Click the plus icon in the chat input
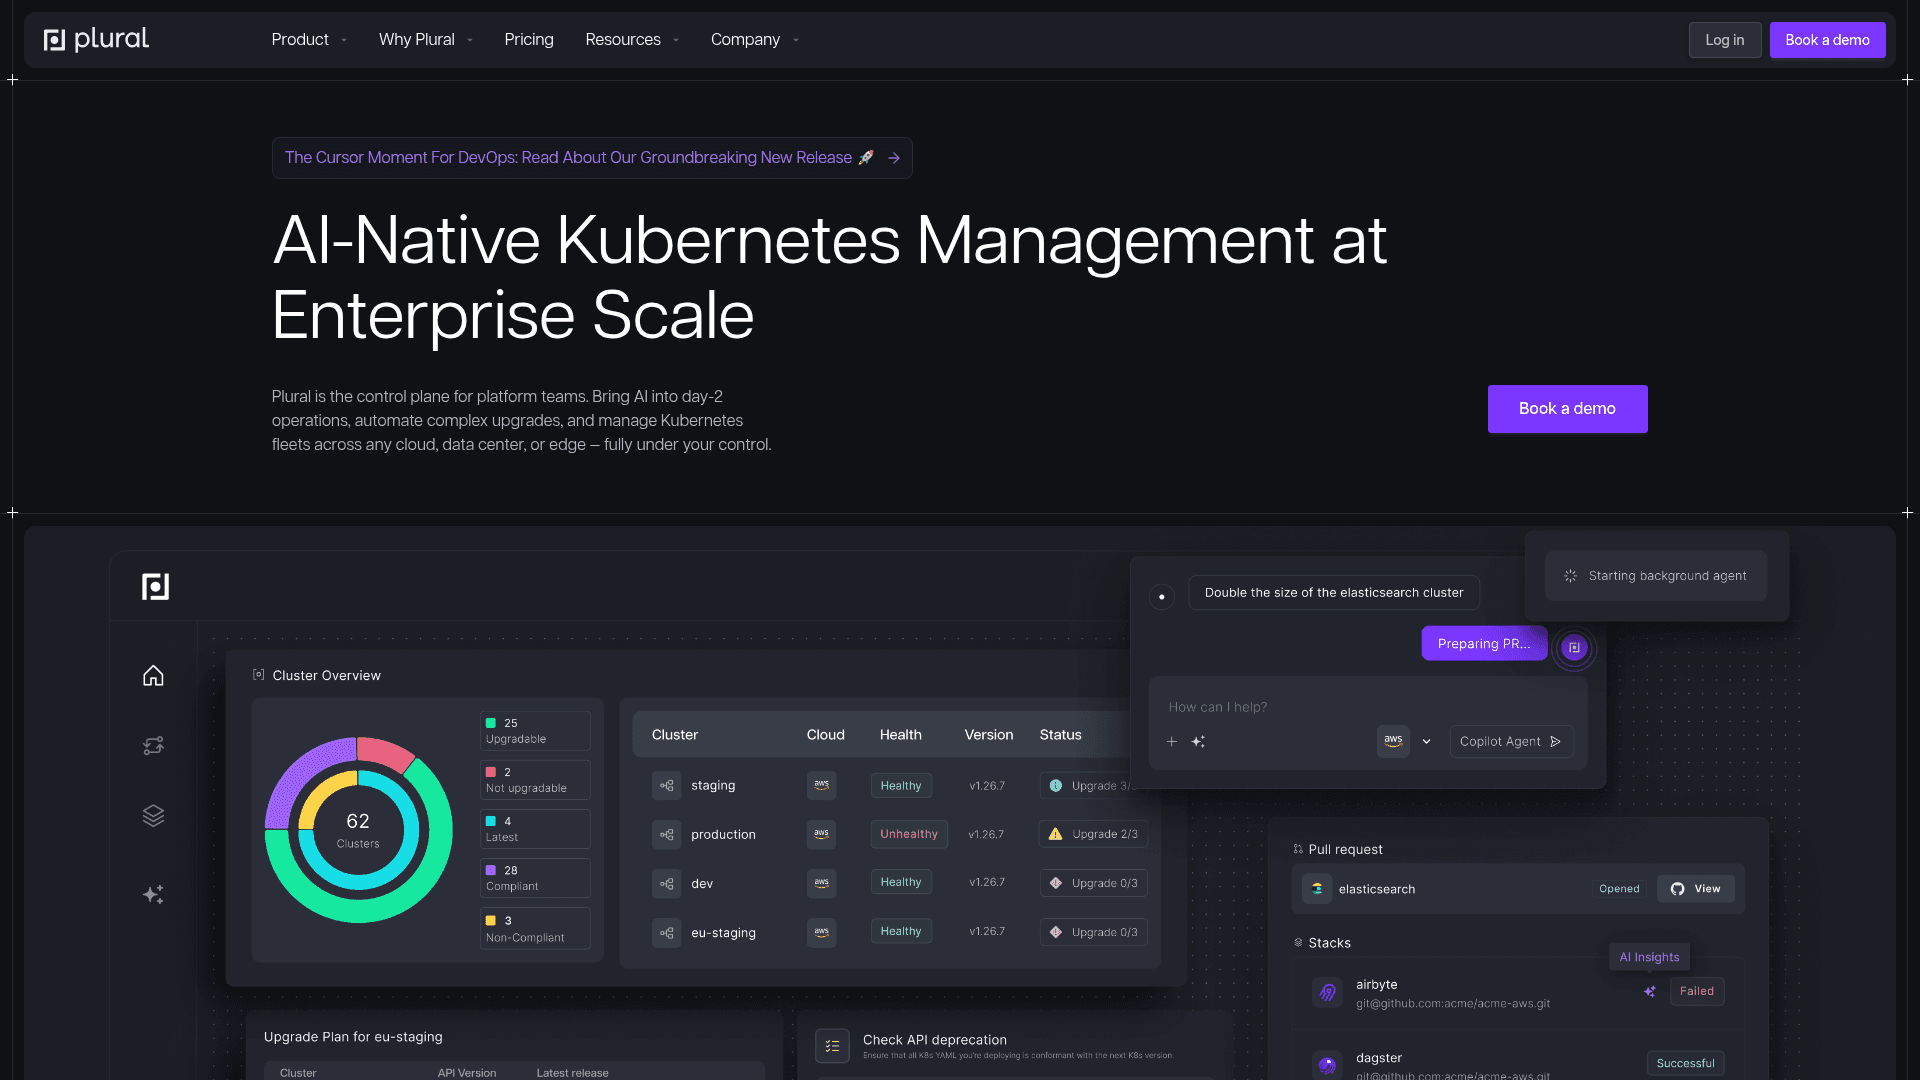1920x1080 pixels. (x=1172, y=742)
